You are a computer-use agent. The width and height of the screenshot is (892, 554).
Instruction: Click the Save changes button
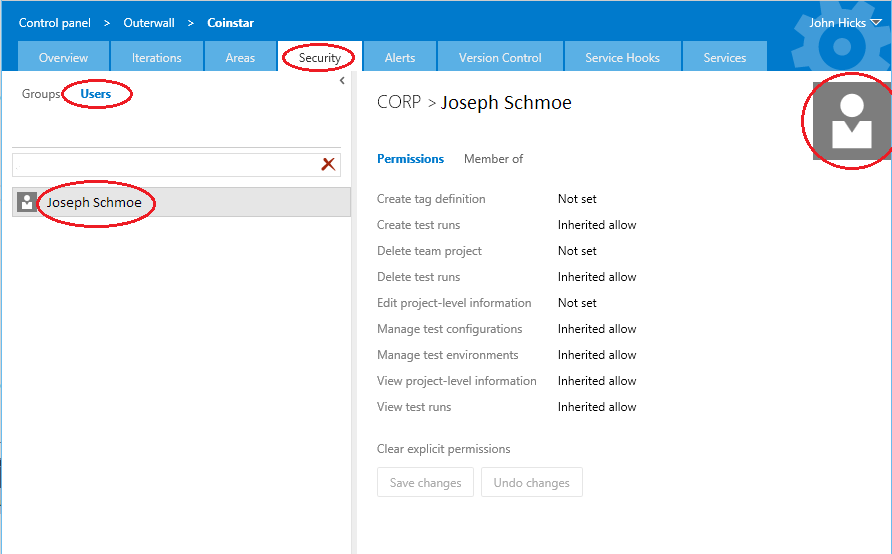click(x=426, y=482)
